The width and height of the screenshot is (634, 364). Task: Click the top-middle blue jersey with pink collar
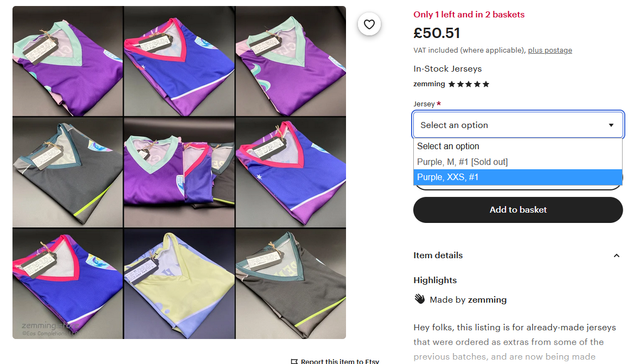(179, 61)
